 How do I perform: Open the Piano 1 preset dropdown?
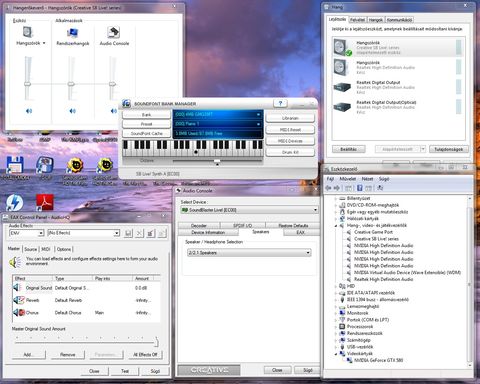pos(258,124)
